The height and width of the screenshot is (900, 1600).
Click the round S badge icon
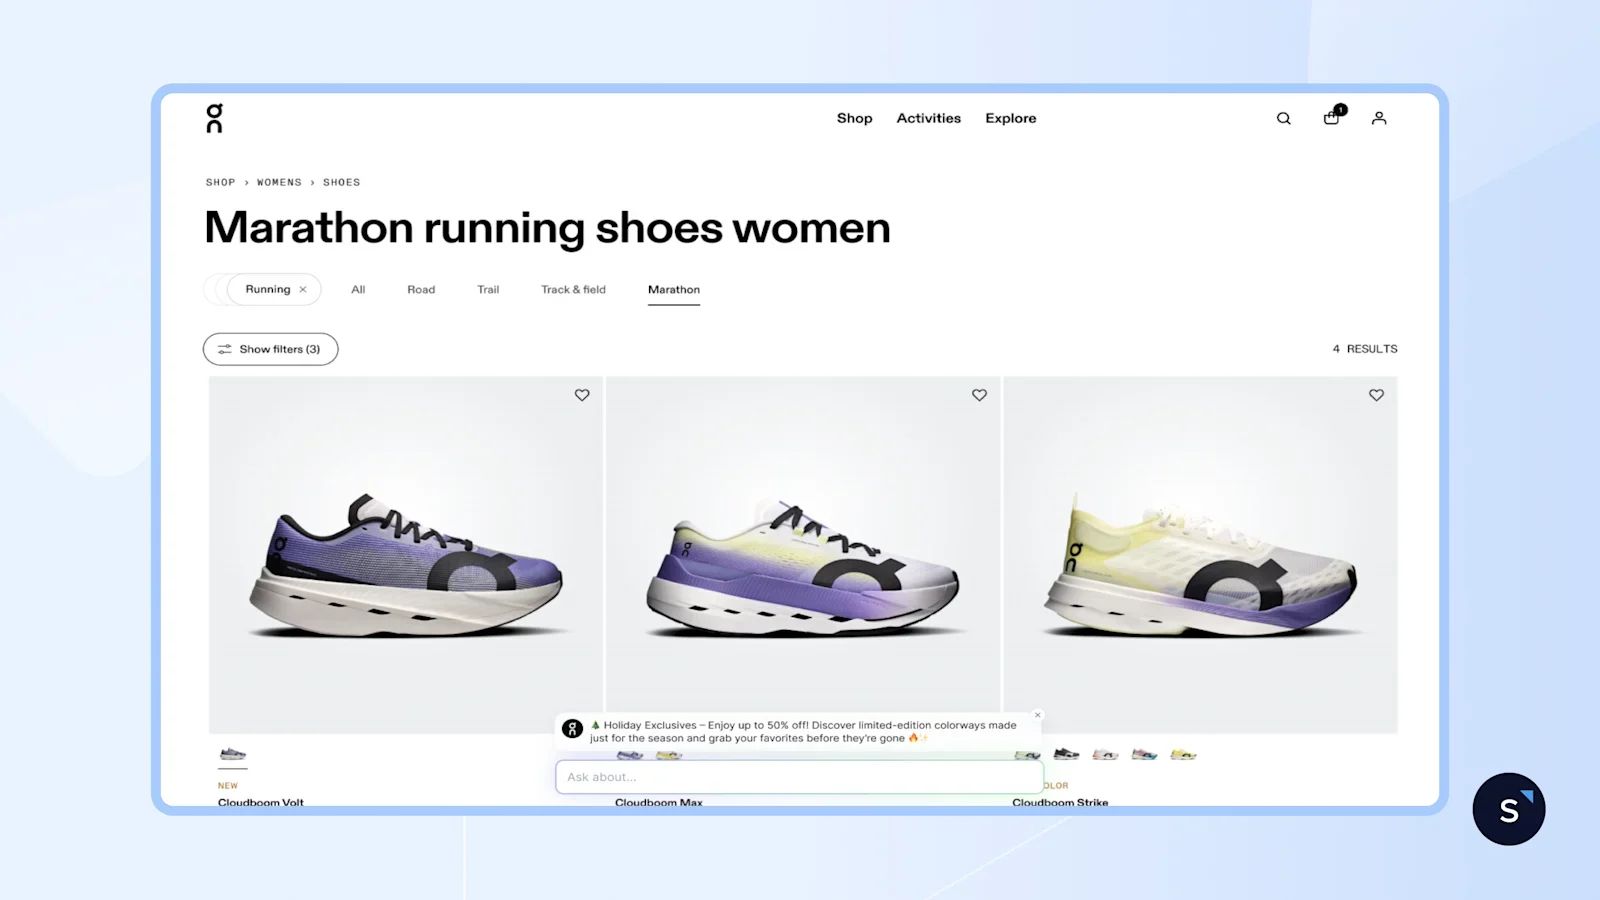pos(1509,809)
